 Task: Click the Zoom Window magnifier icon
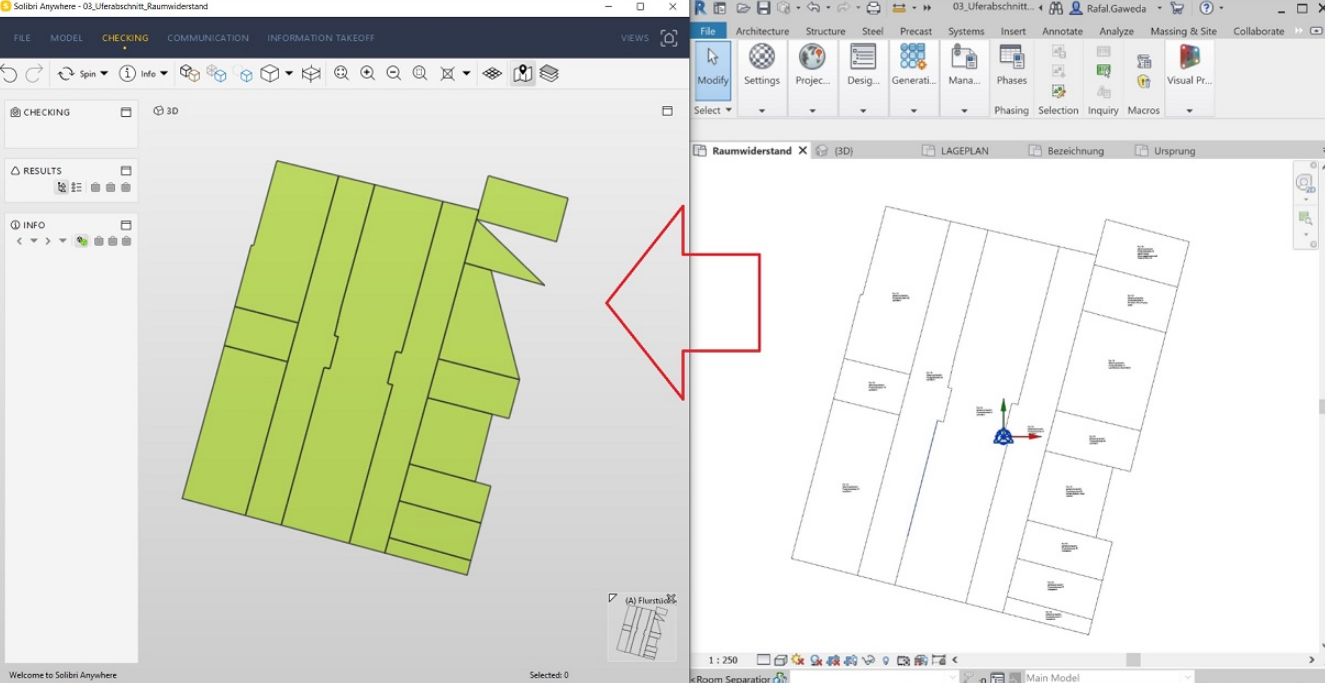[x=420, y=73]
